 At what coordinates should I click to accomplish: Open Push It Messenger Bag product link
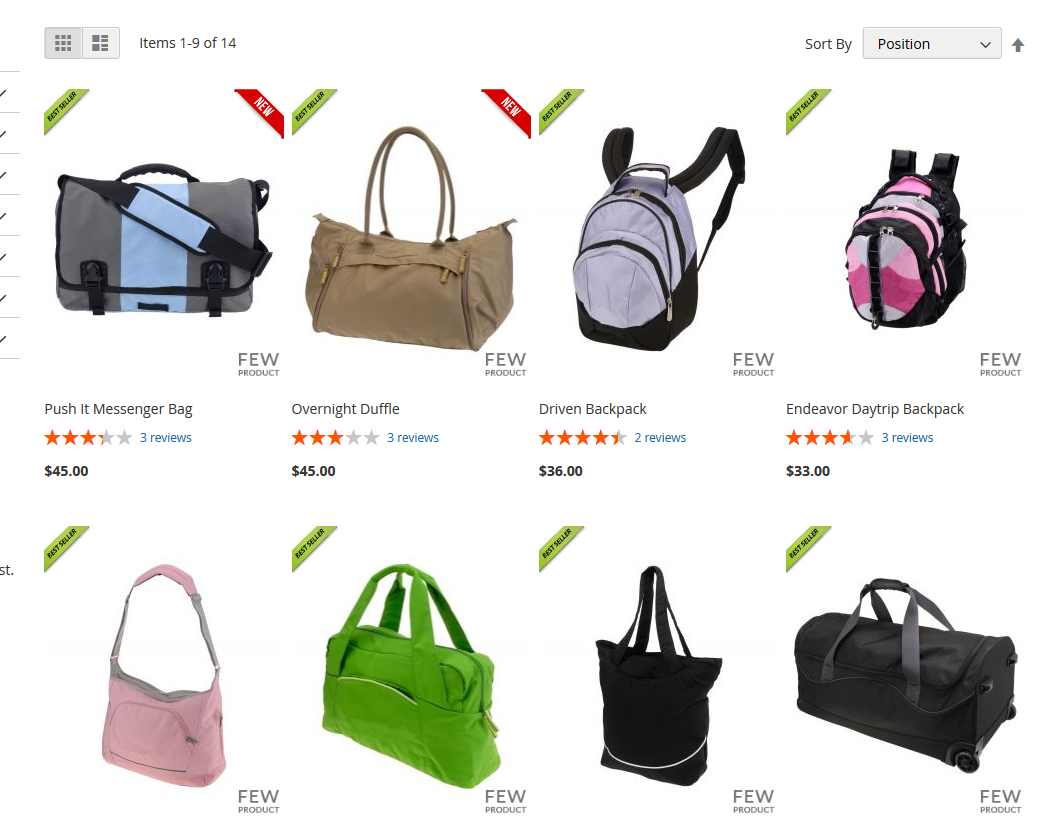pos(118,409)
